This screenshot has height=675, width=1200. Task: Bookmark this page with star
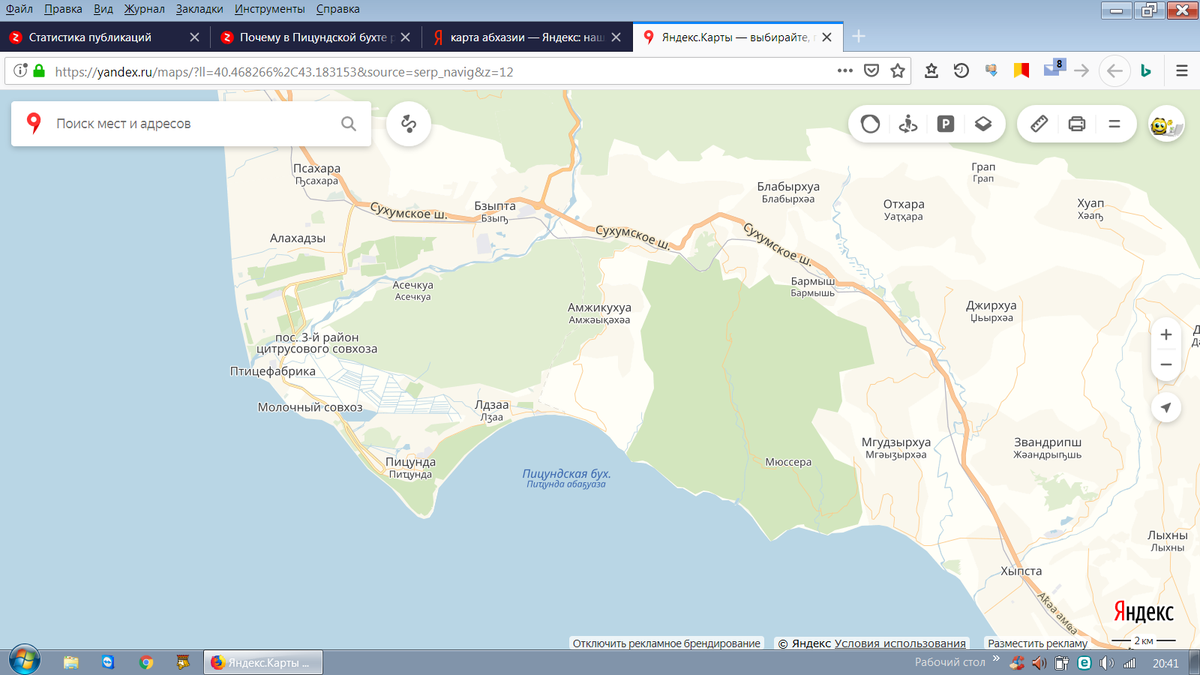[x=898, y=71]
